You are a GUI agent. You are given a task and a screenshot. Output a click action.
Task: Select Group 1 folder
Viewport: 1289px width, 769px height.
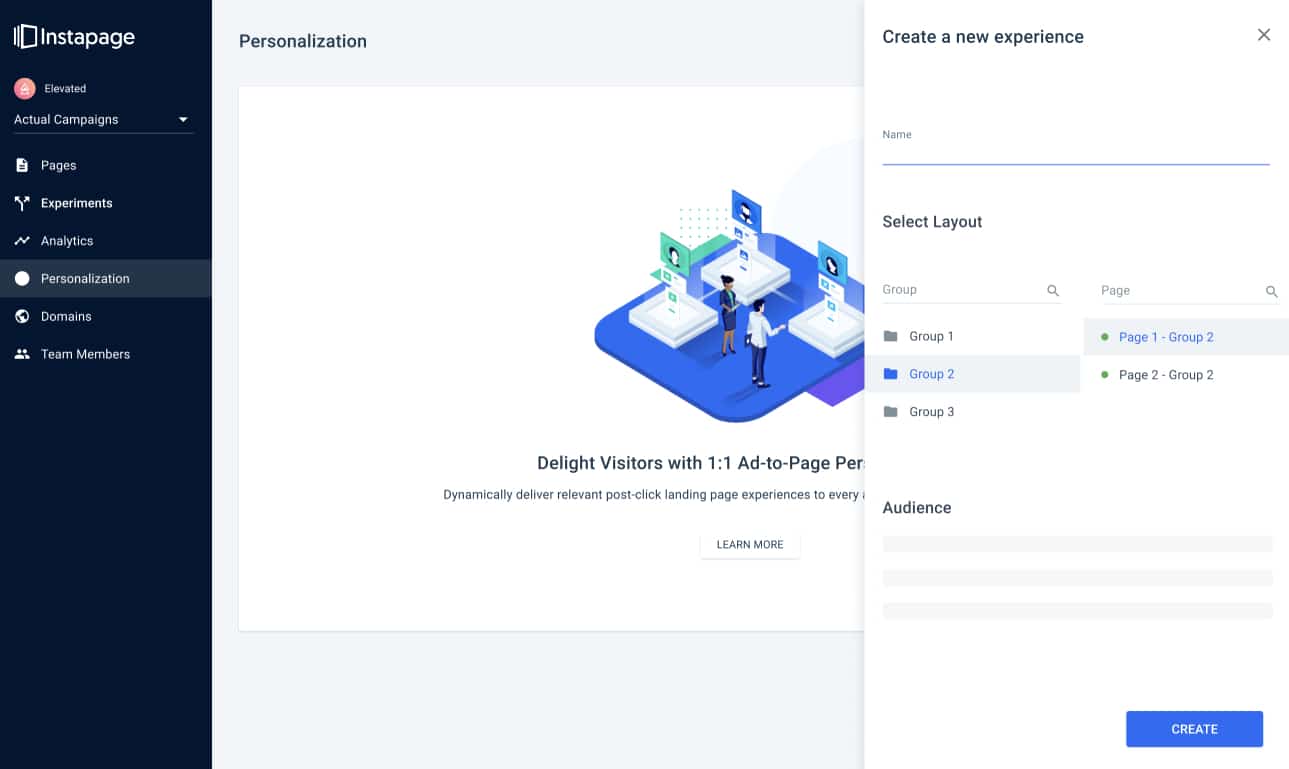point(931,336)
